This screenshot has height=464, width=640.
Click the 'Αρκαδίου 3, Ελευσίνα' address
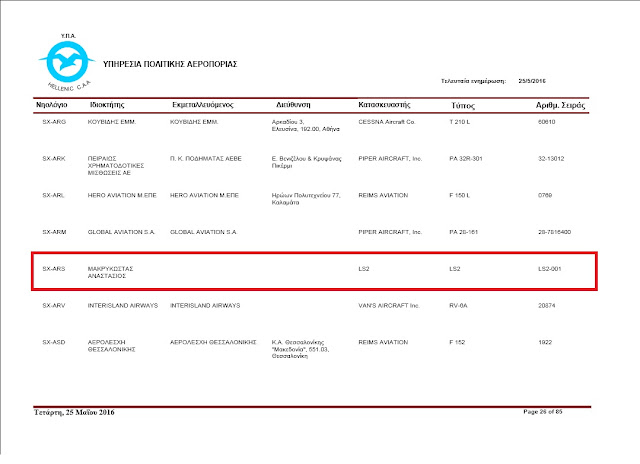[305, 125]
